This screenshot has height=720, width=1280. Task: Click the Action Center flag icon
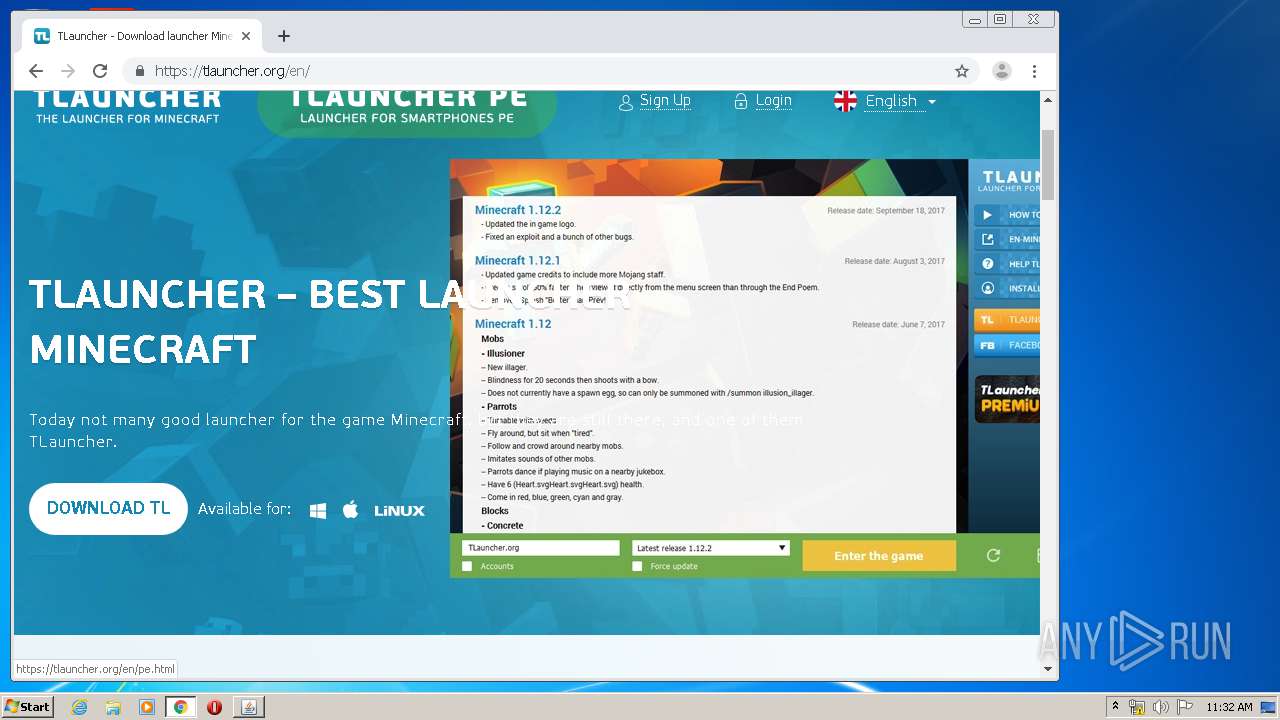(x=1183, y=707)
